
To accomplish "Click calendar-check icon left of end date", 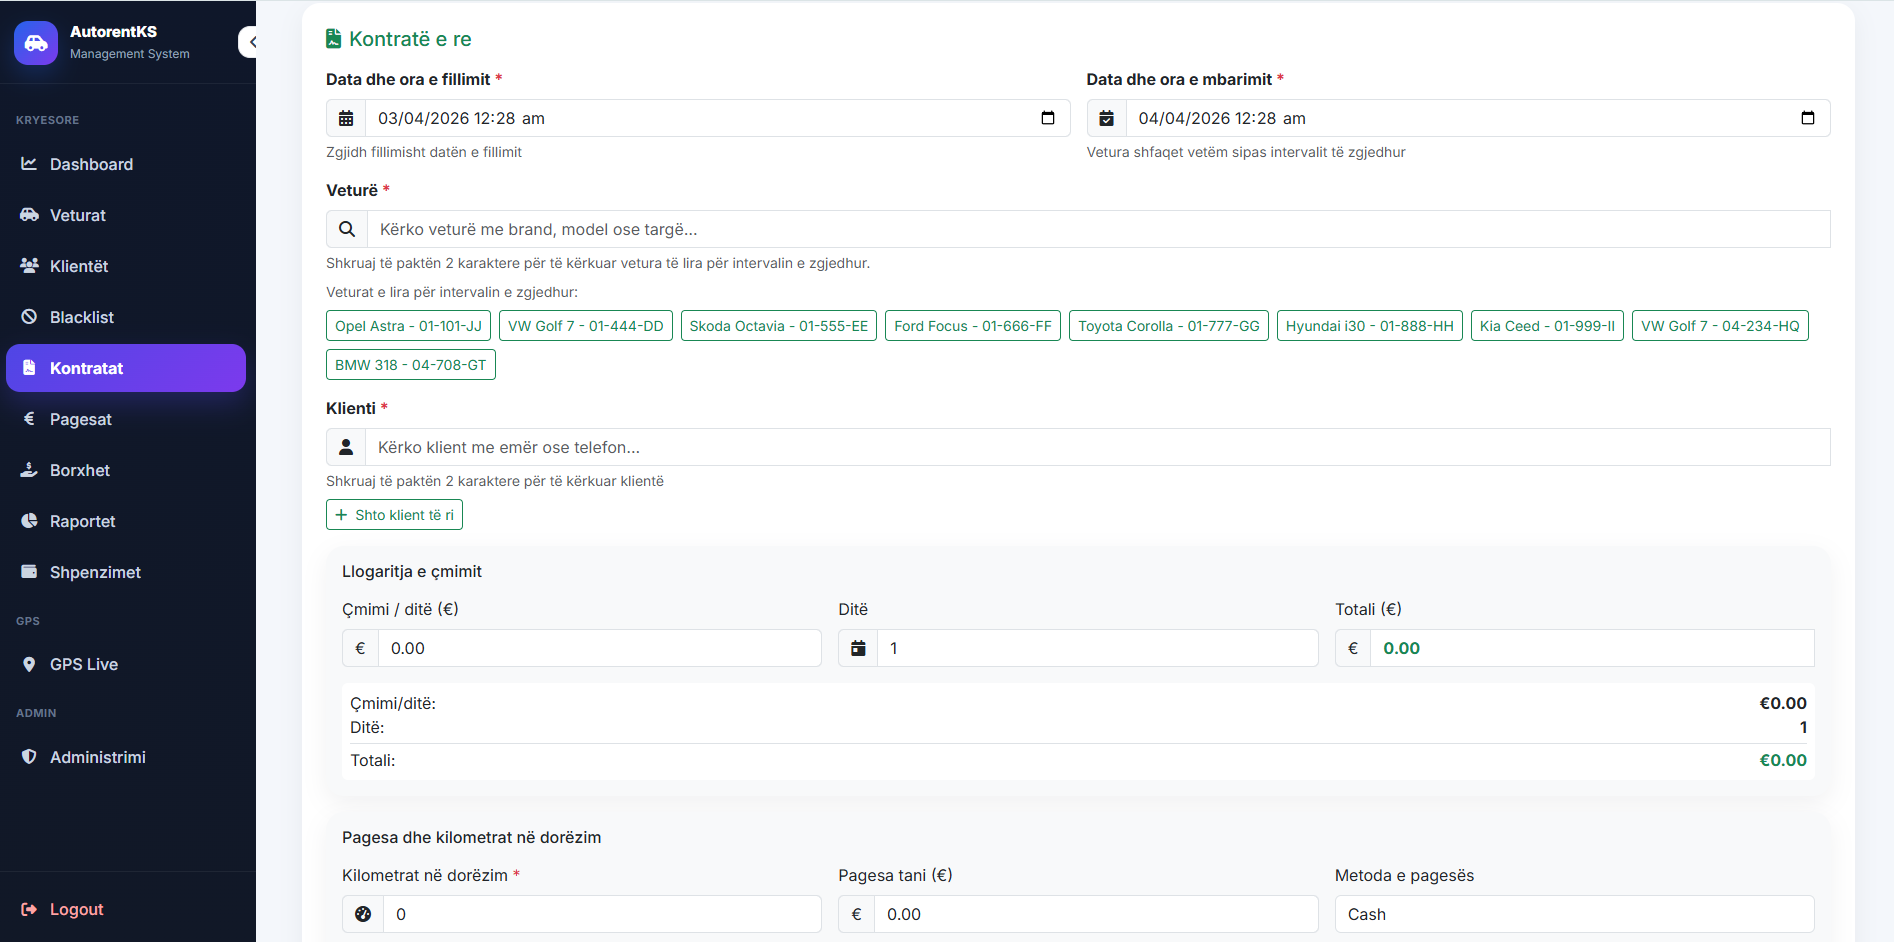I will 1107,118.
